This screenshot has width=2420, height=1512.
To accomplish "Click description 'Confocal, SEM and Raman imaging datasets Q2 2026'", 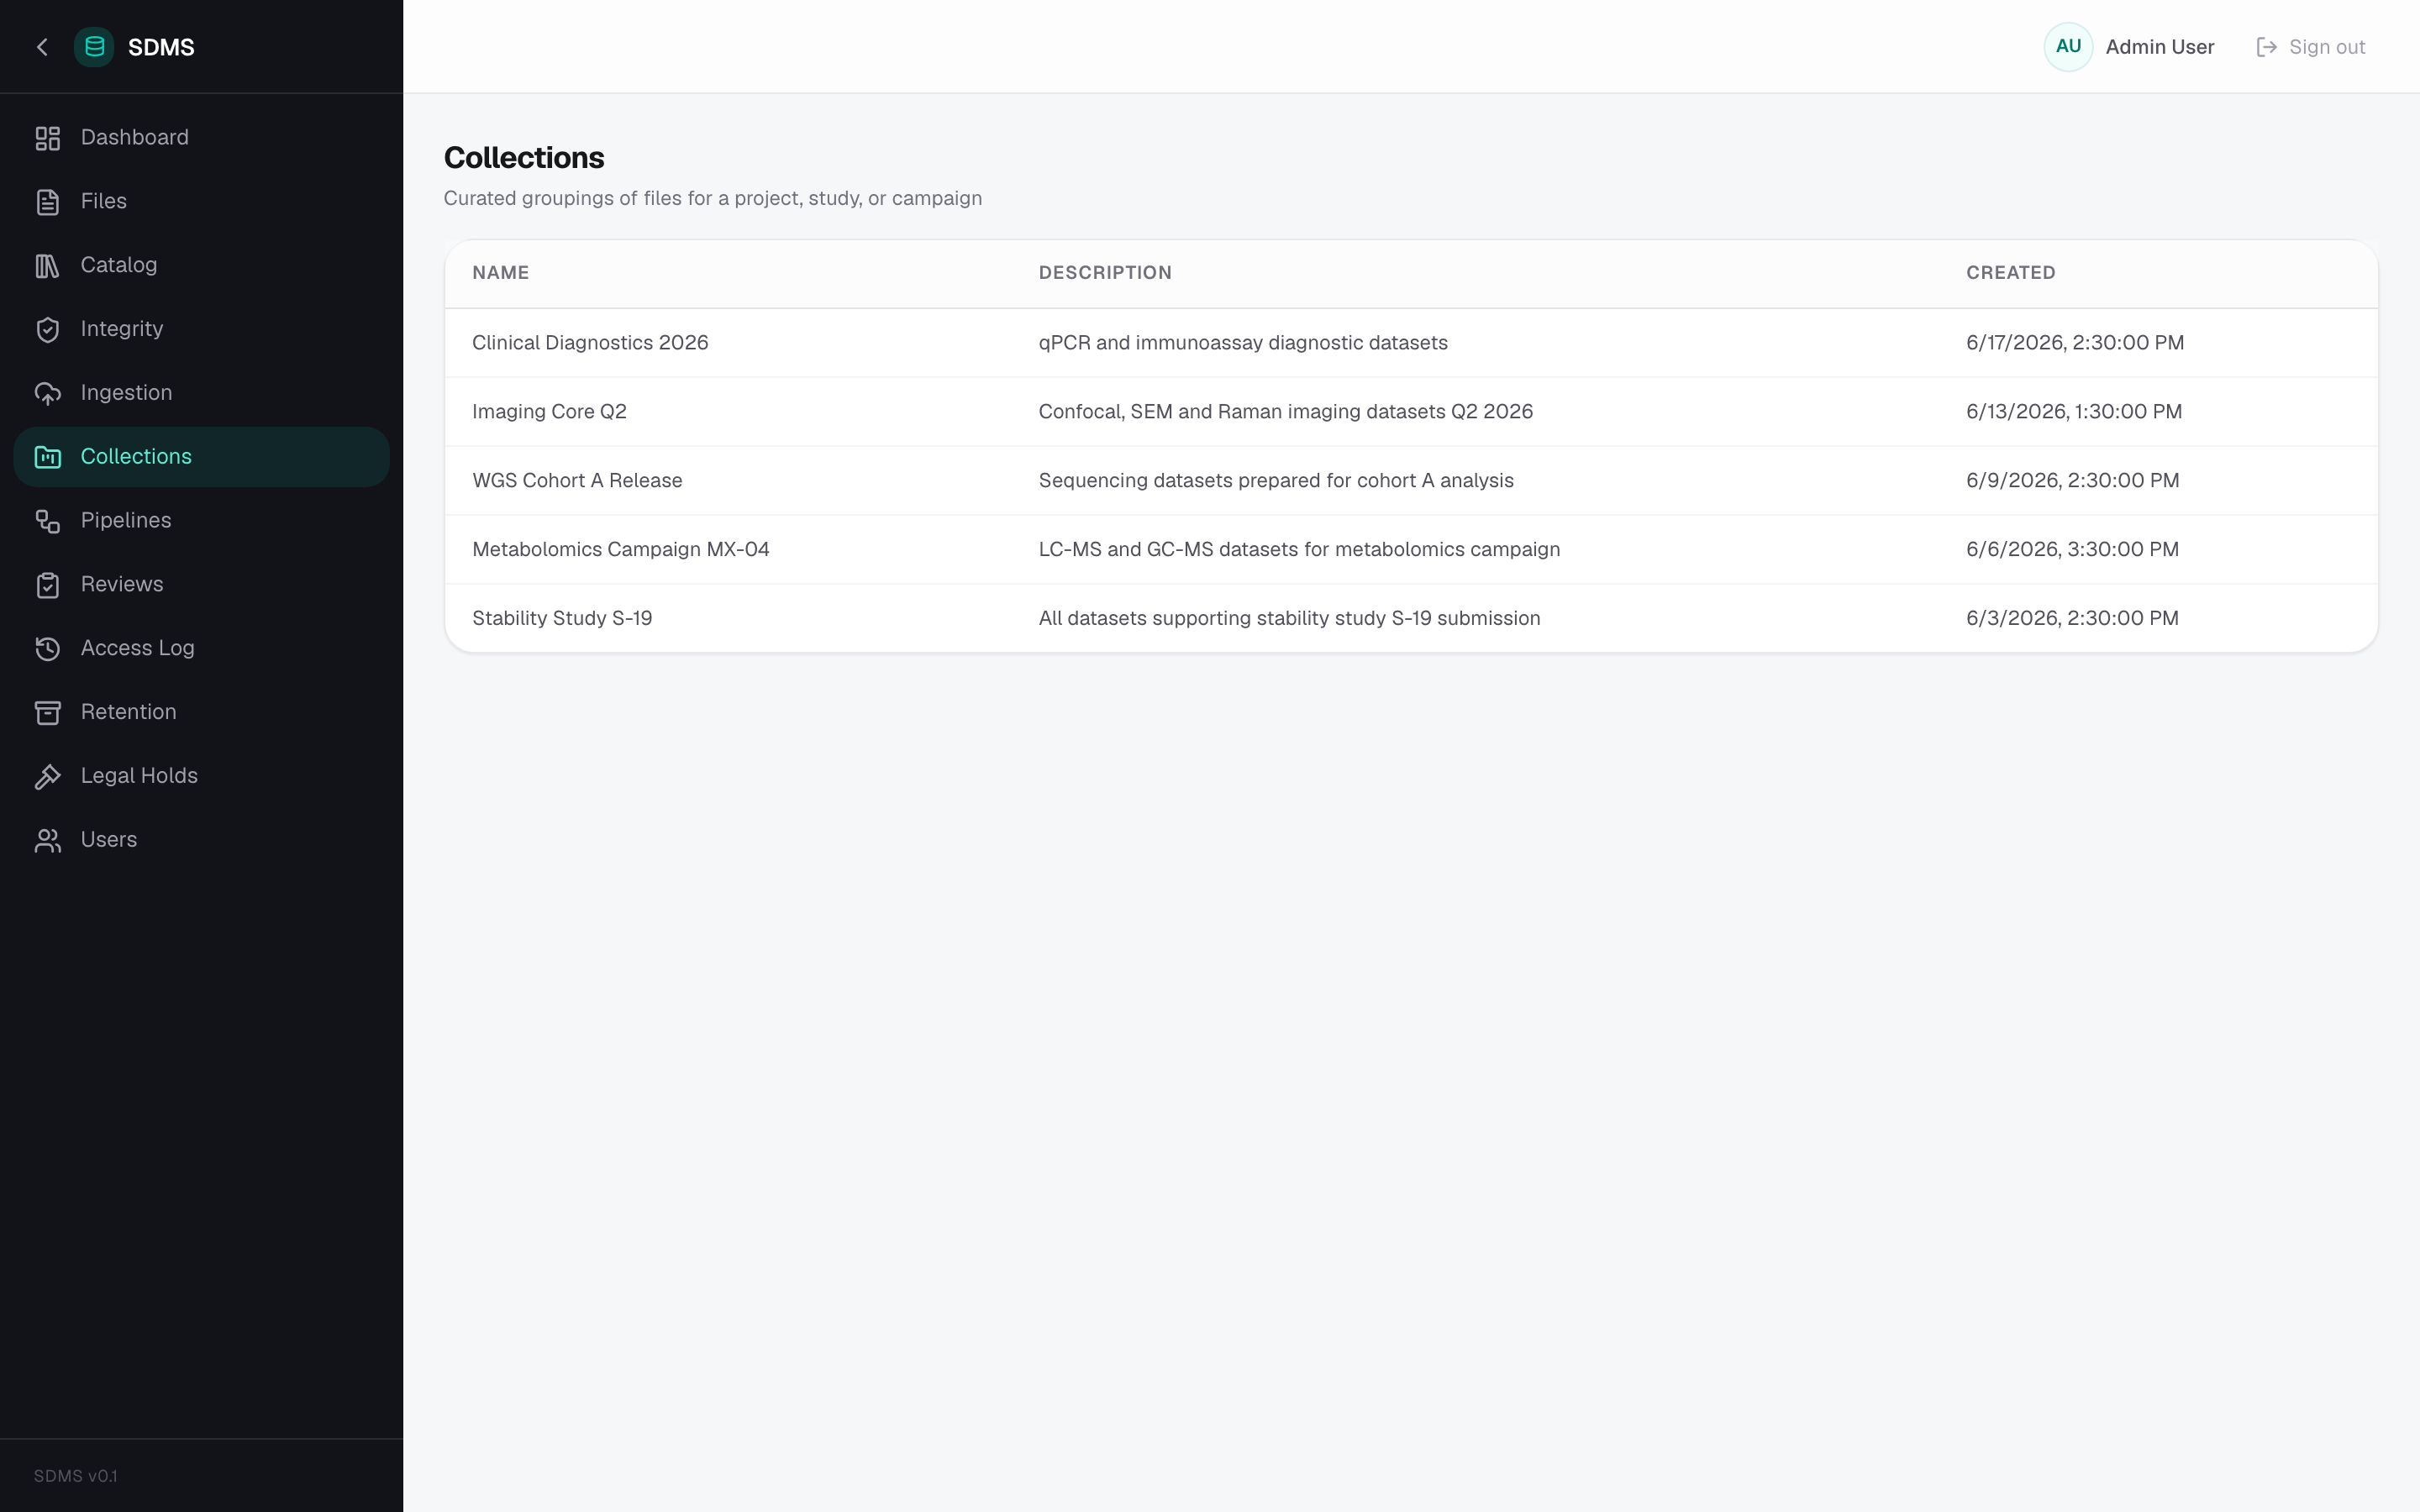I will [1285, 412].
